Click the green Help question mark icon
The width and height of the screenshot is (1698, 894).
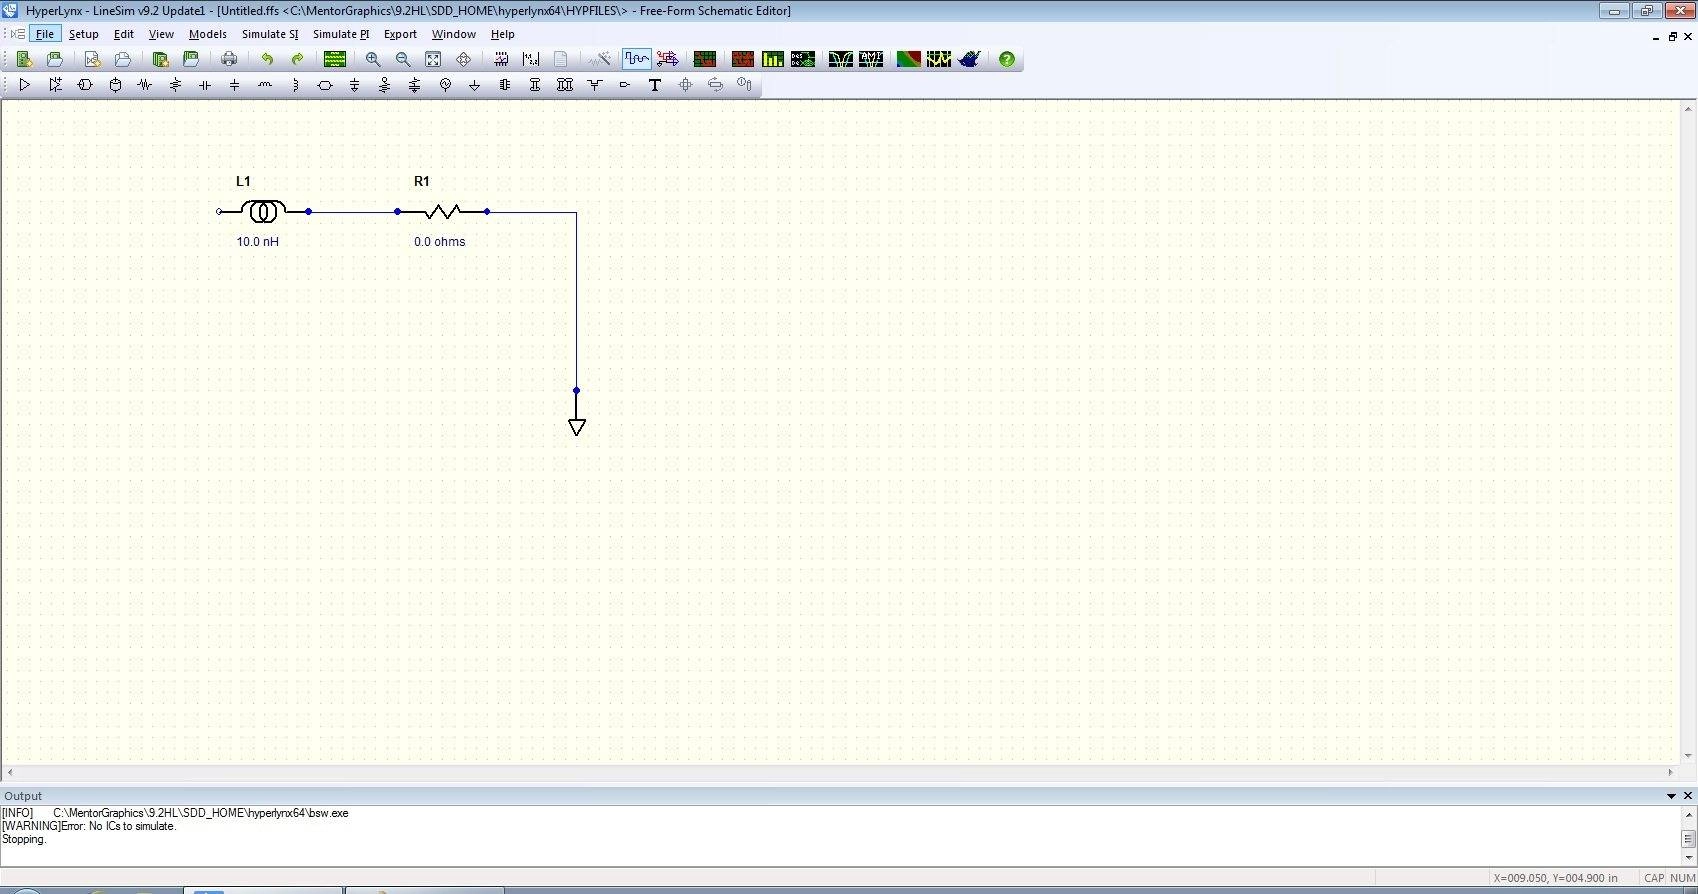(x=1007, y=59)
